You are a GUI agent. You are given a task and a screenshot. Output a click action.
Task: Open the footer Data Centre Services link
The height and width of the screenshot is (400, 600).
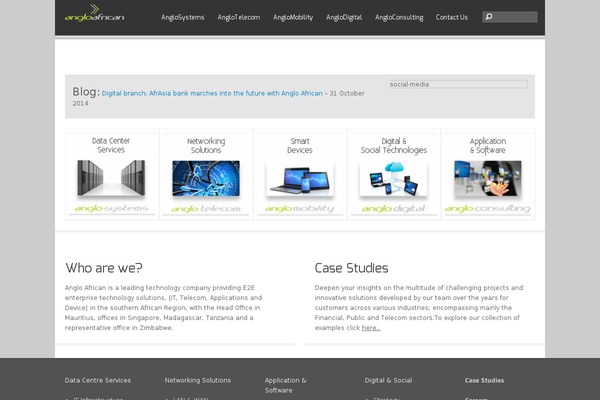(98, 380)
